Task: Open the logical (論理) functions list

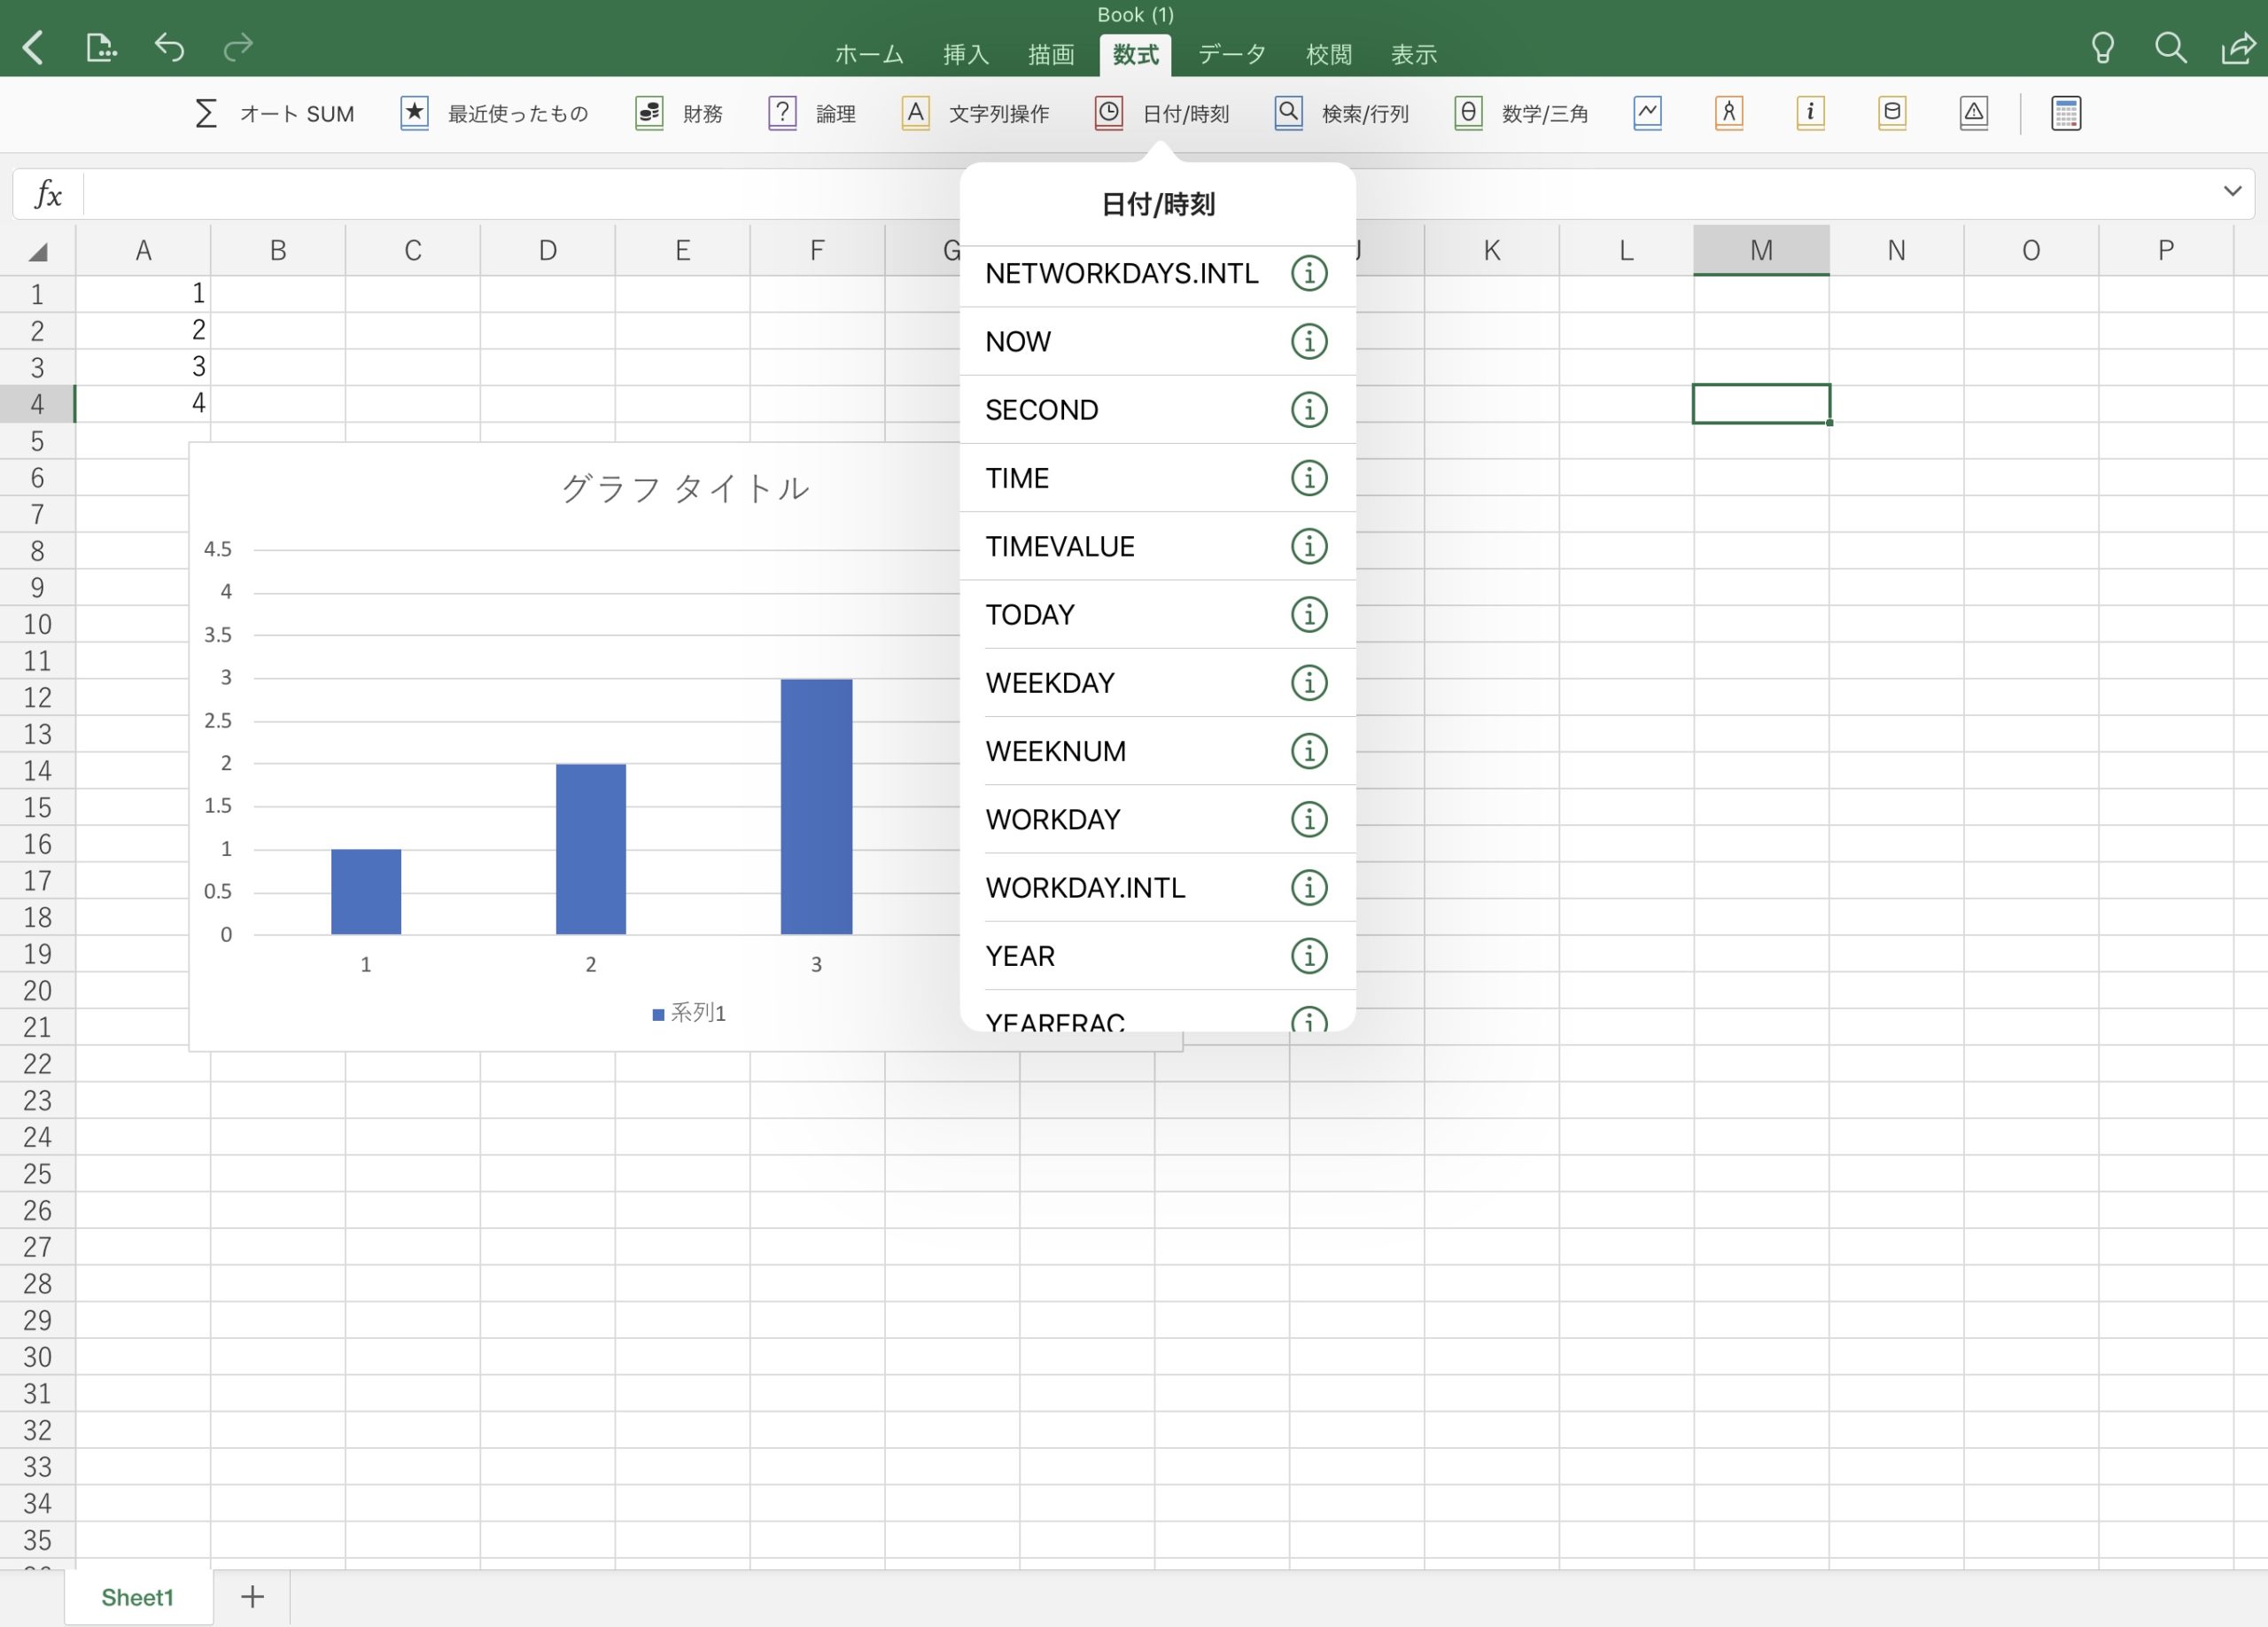Action: click(812, 113)
